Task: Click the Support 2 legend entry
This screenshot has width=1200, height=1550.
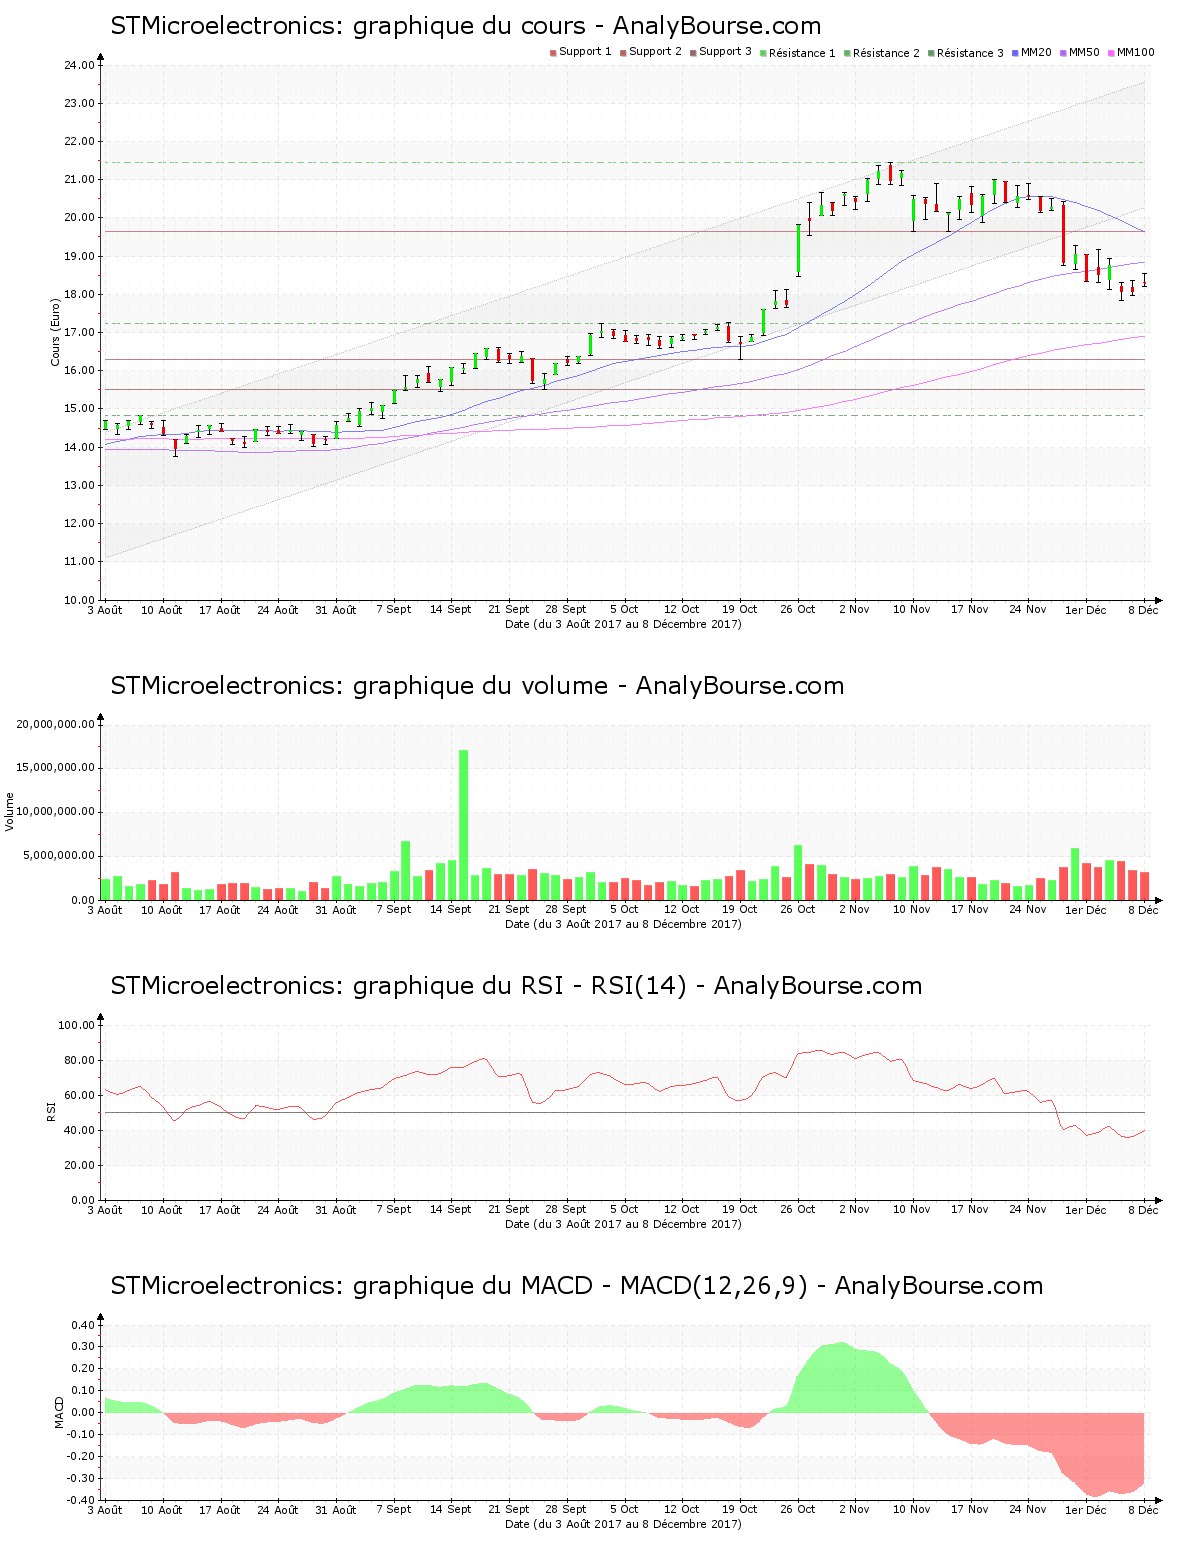Action: pos(651,52)
